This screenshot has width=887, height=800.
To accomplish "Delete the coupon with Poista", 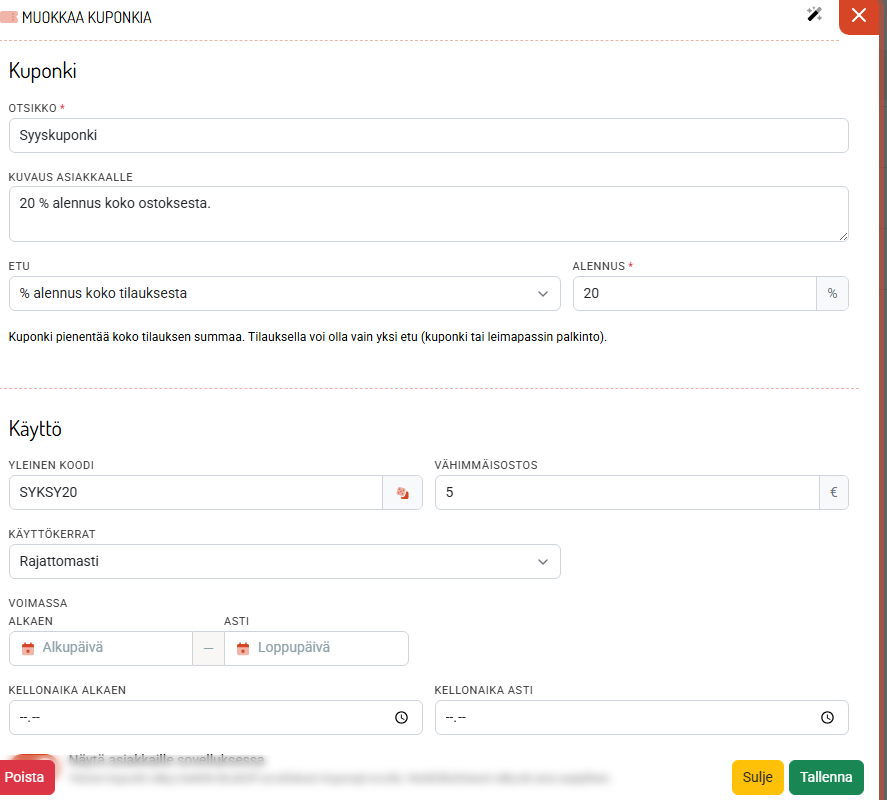I will coord(25,777).
